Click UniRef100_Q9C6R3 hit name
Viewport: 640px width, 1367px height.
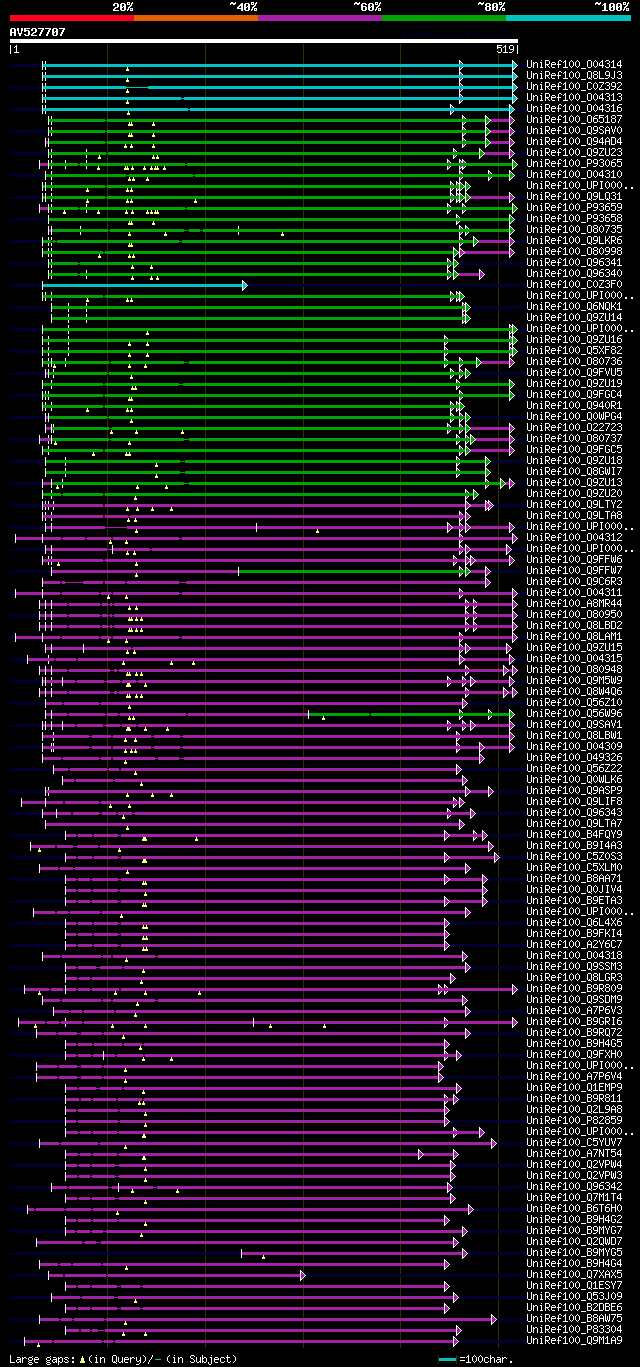(x=574, y=581)
